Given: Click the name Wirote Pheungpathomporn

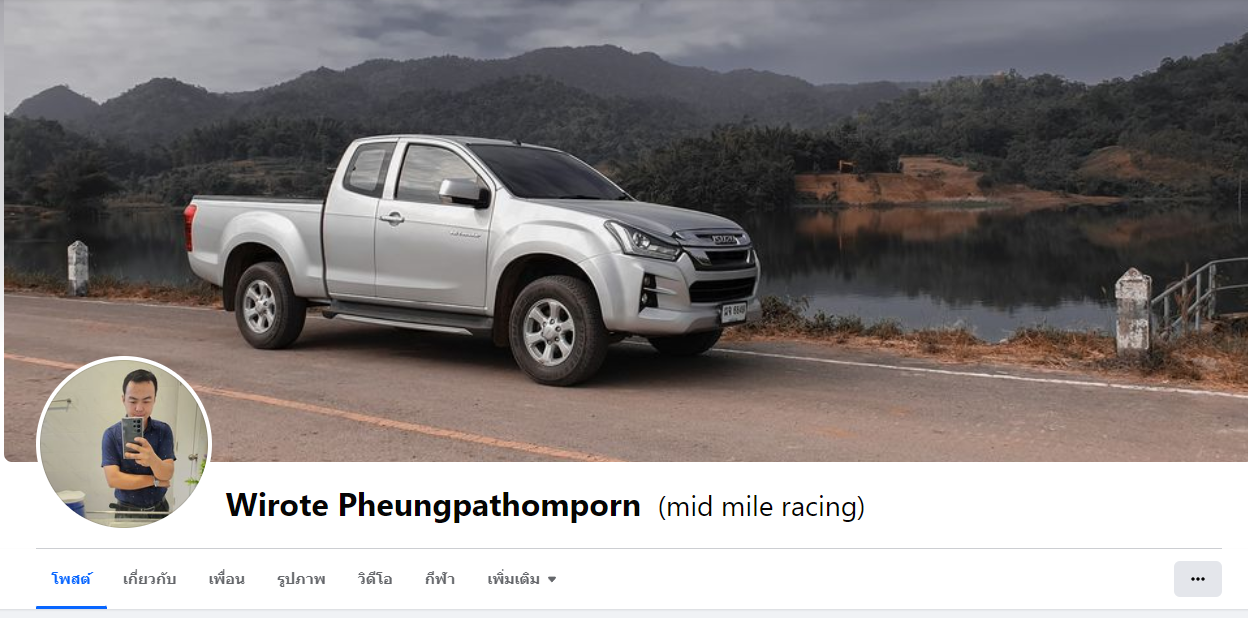Looking at the screenshot, I should (x=433, y=506).
